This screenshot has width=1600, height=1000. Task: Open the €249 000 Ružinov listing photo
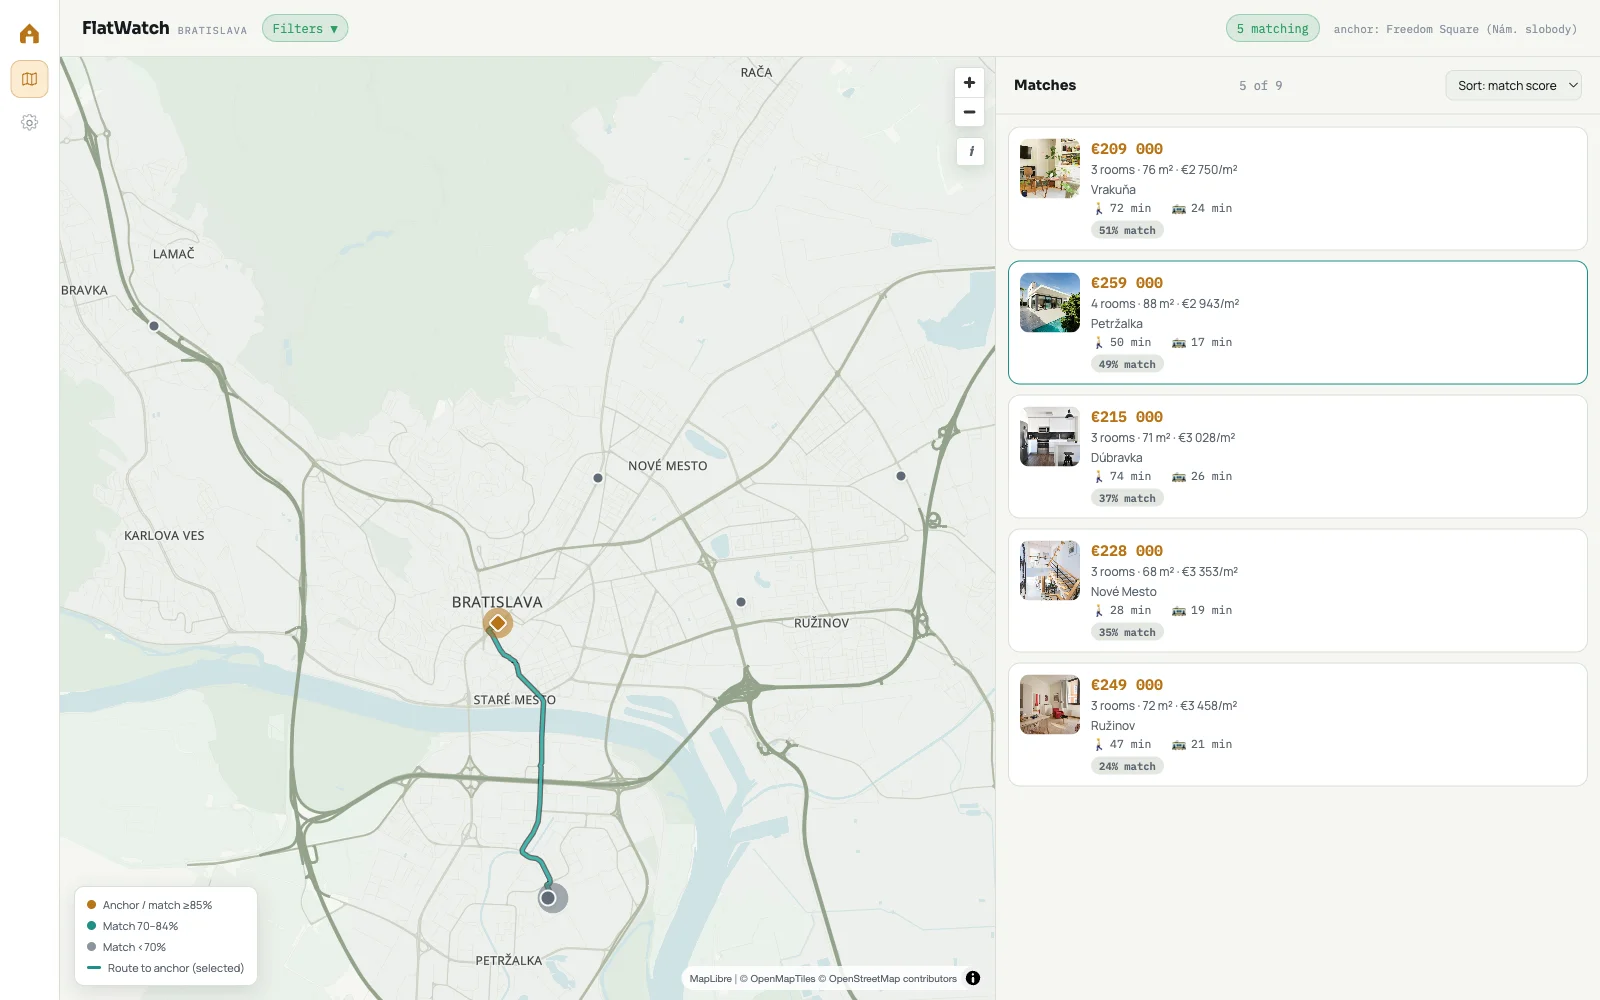[1050, 704]
